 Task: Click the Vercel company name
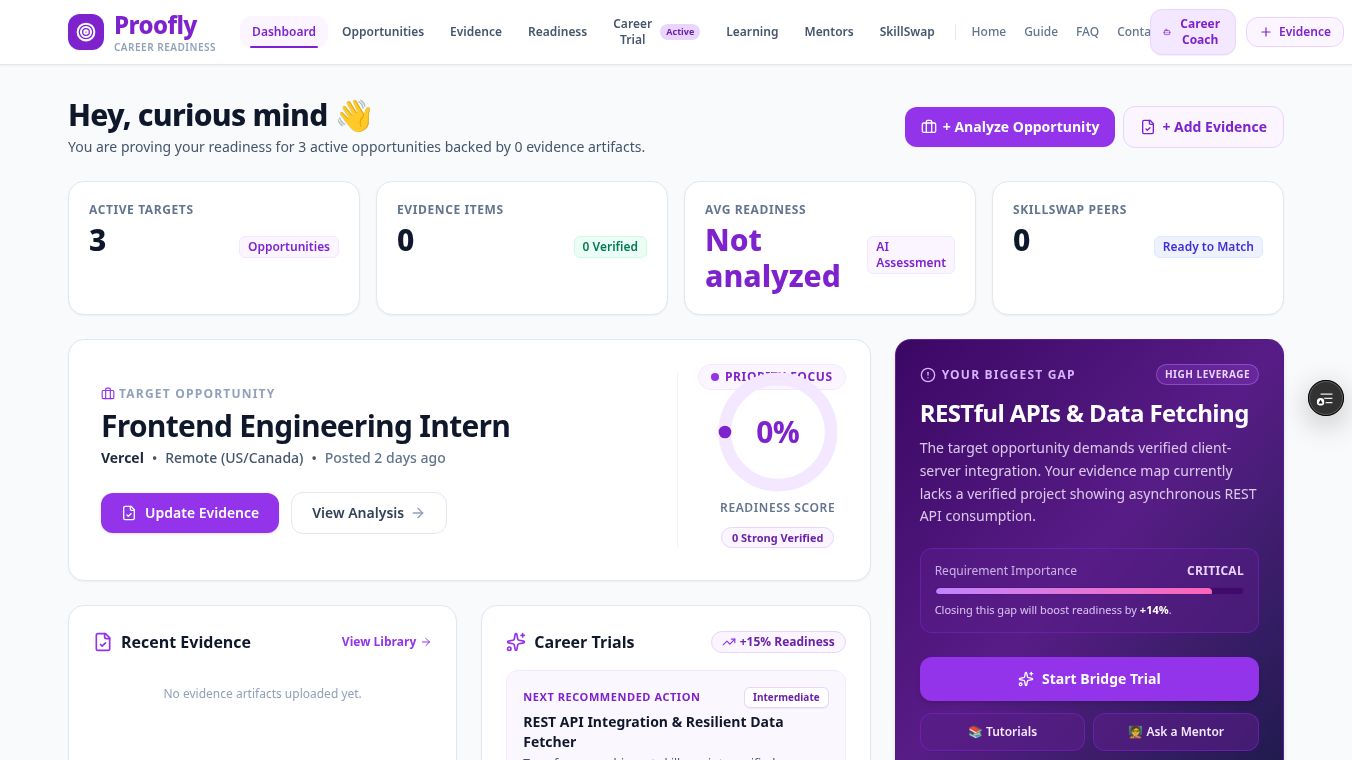point(122,458)
